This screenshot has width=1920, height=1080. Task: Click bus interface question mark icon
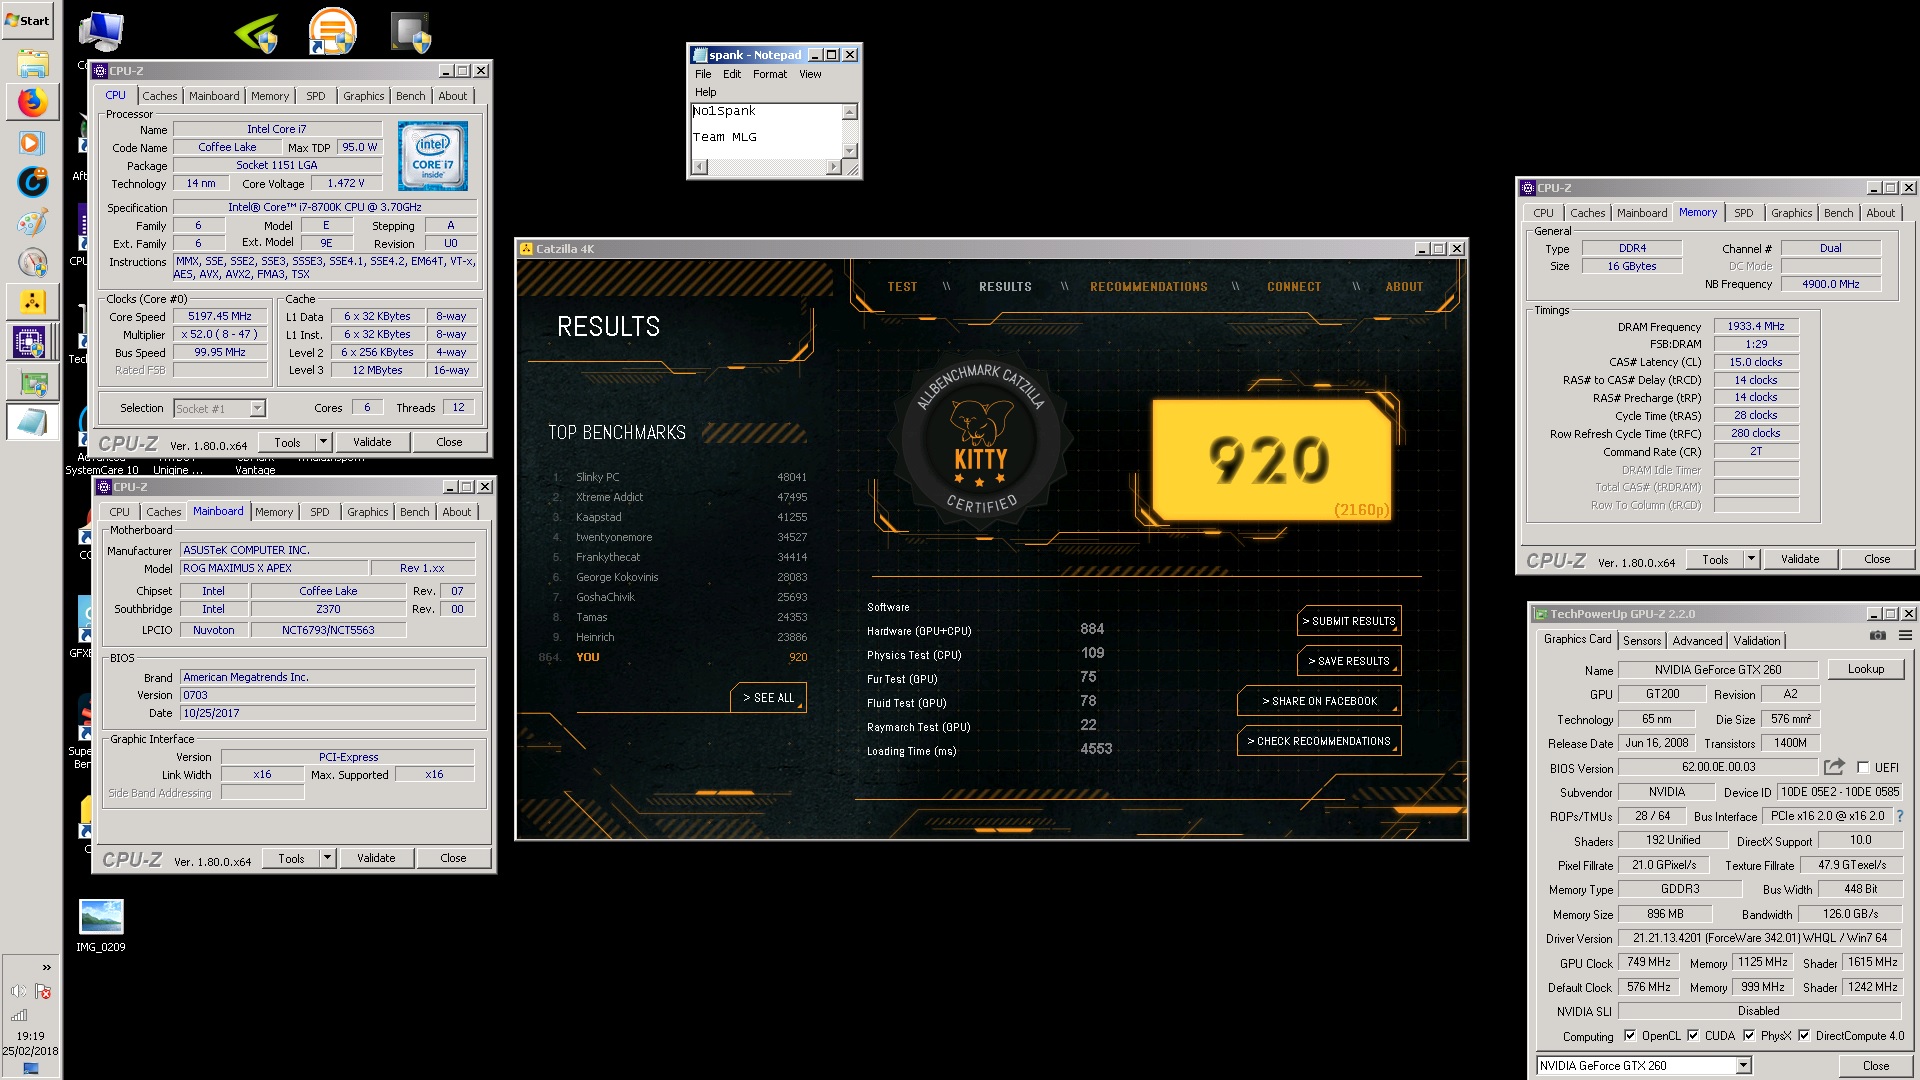(x=1900, y=816)
